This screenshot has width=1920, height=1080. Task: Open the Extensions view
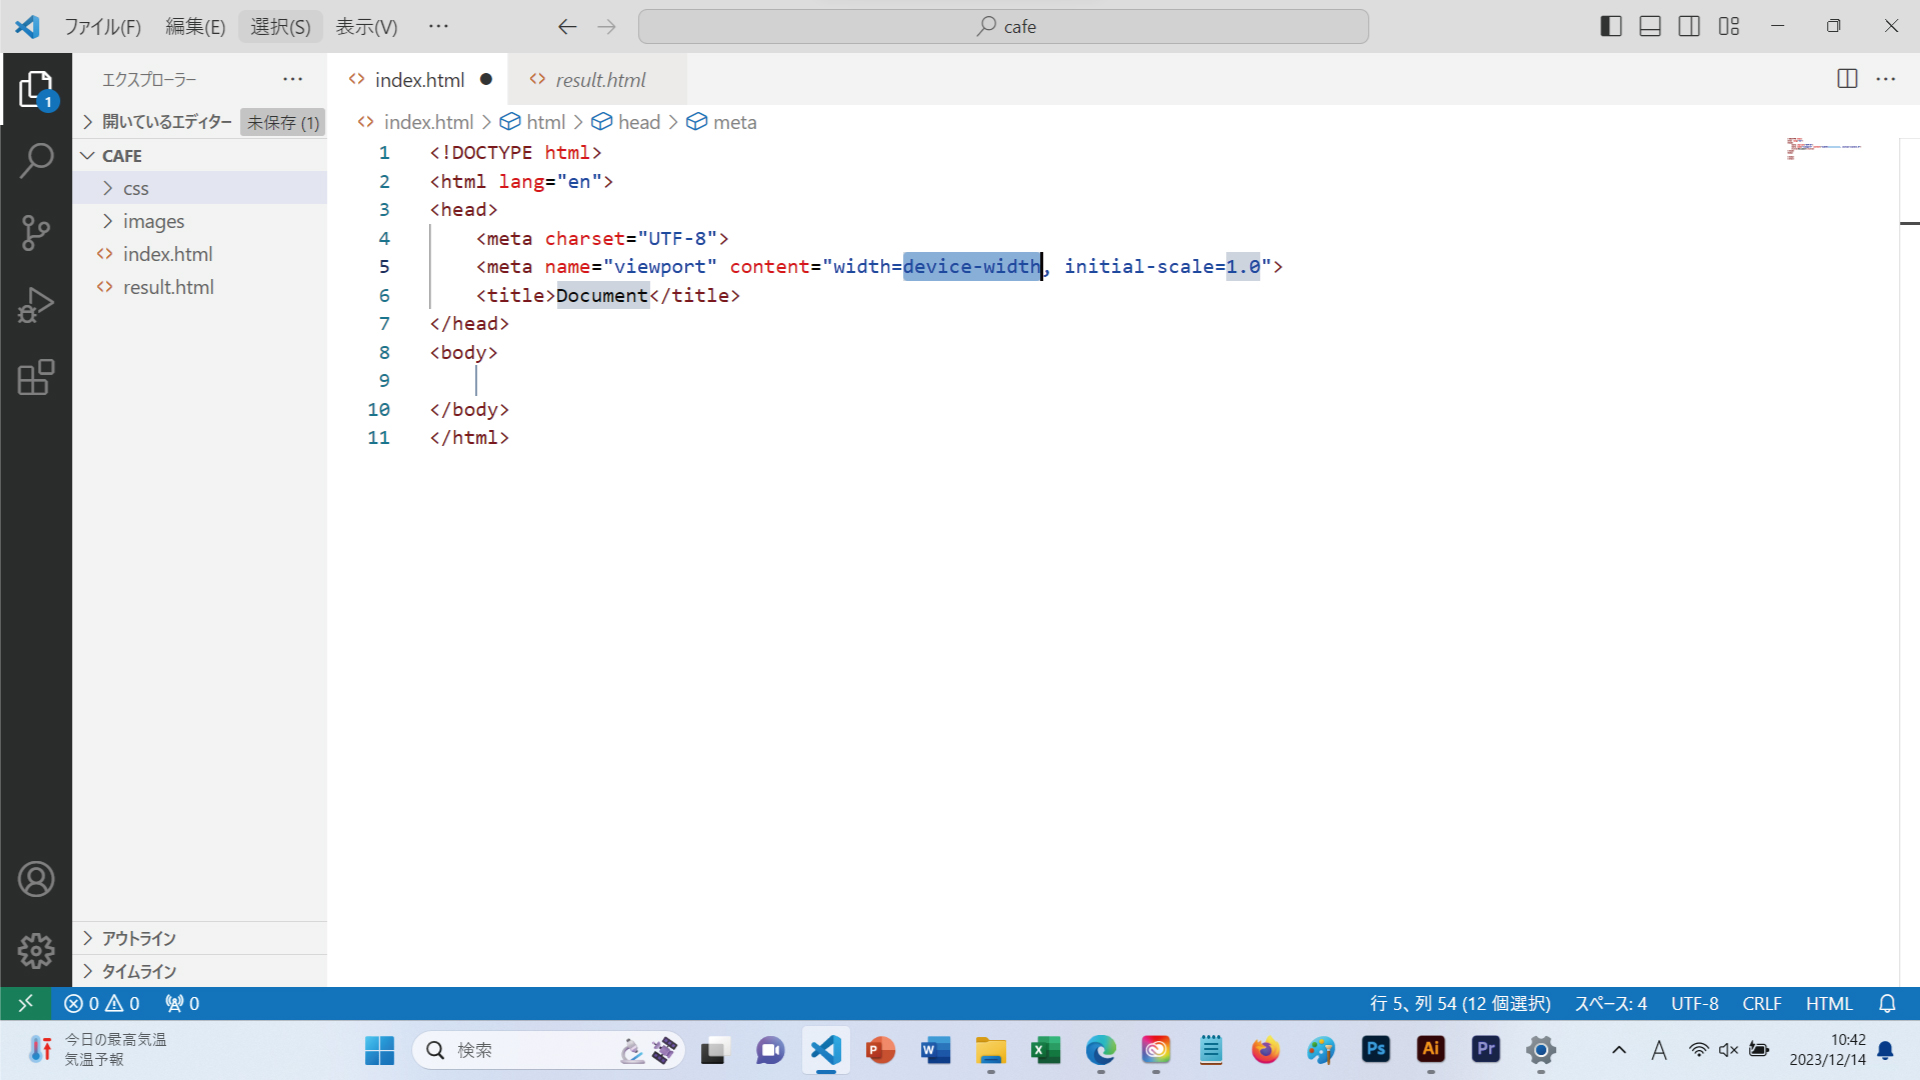37,378
